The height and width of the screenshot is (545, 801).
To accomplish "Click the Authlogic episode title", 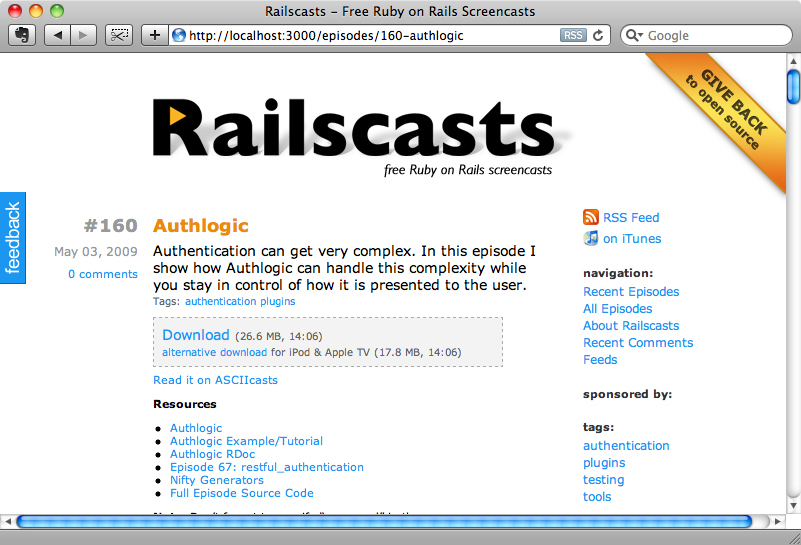I will pos(201,225).
